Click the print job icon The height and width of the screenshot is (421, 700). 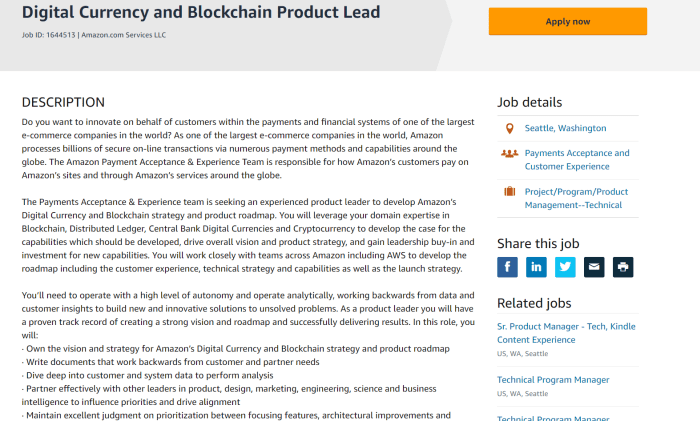tap(623, 267)
